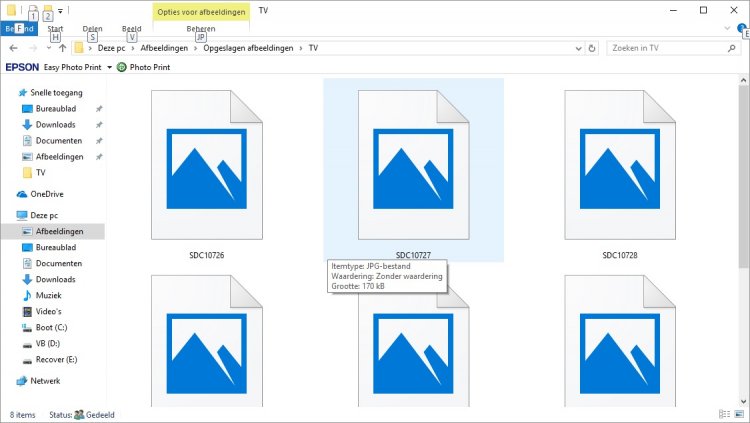Select Boot (C:) drive
Screen dimensions: 750x423
(x=50, y=327)
